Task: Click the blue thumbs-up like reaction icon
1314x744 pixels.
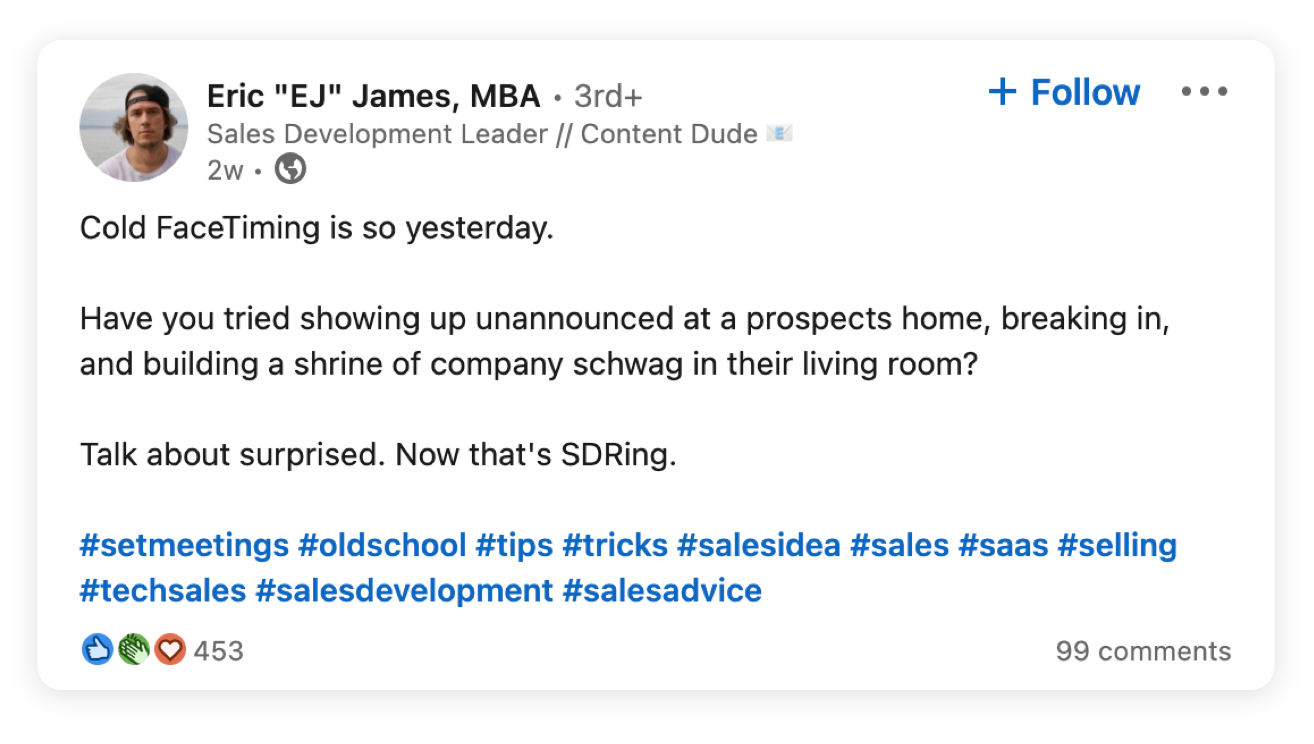Action: 97,651
